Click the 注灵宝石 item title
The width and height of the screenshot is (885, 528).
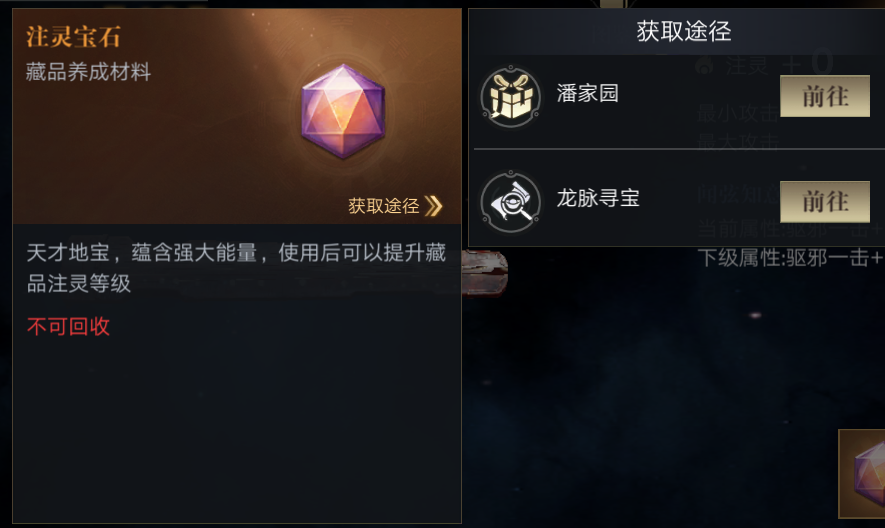coord(73,37)
